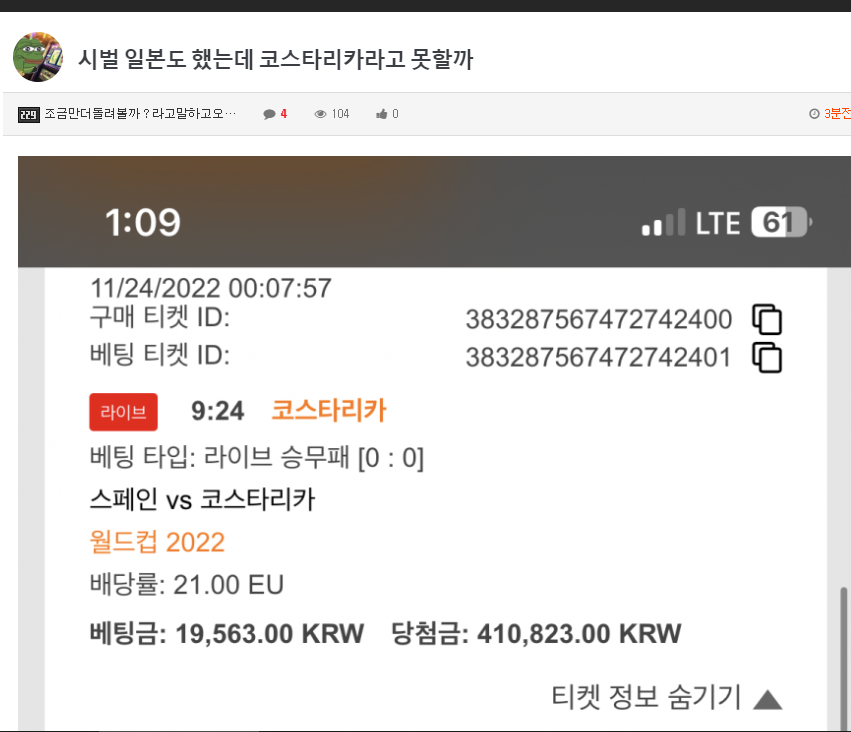This screenshot has width=851, height=732.
Task: Click the clock icon by posted time
Action: coord(814,113)
